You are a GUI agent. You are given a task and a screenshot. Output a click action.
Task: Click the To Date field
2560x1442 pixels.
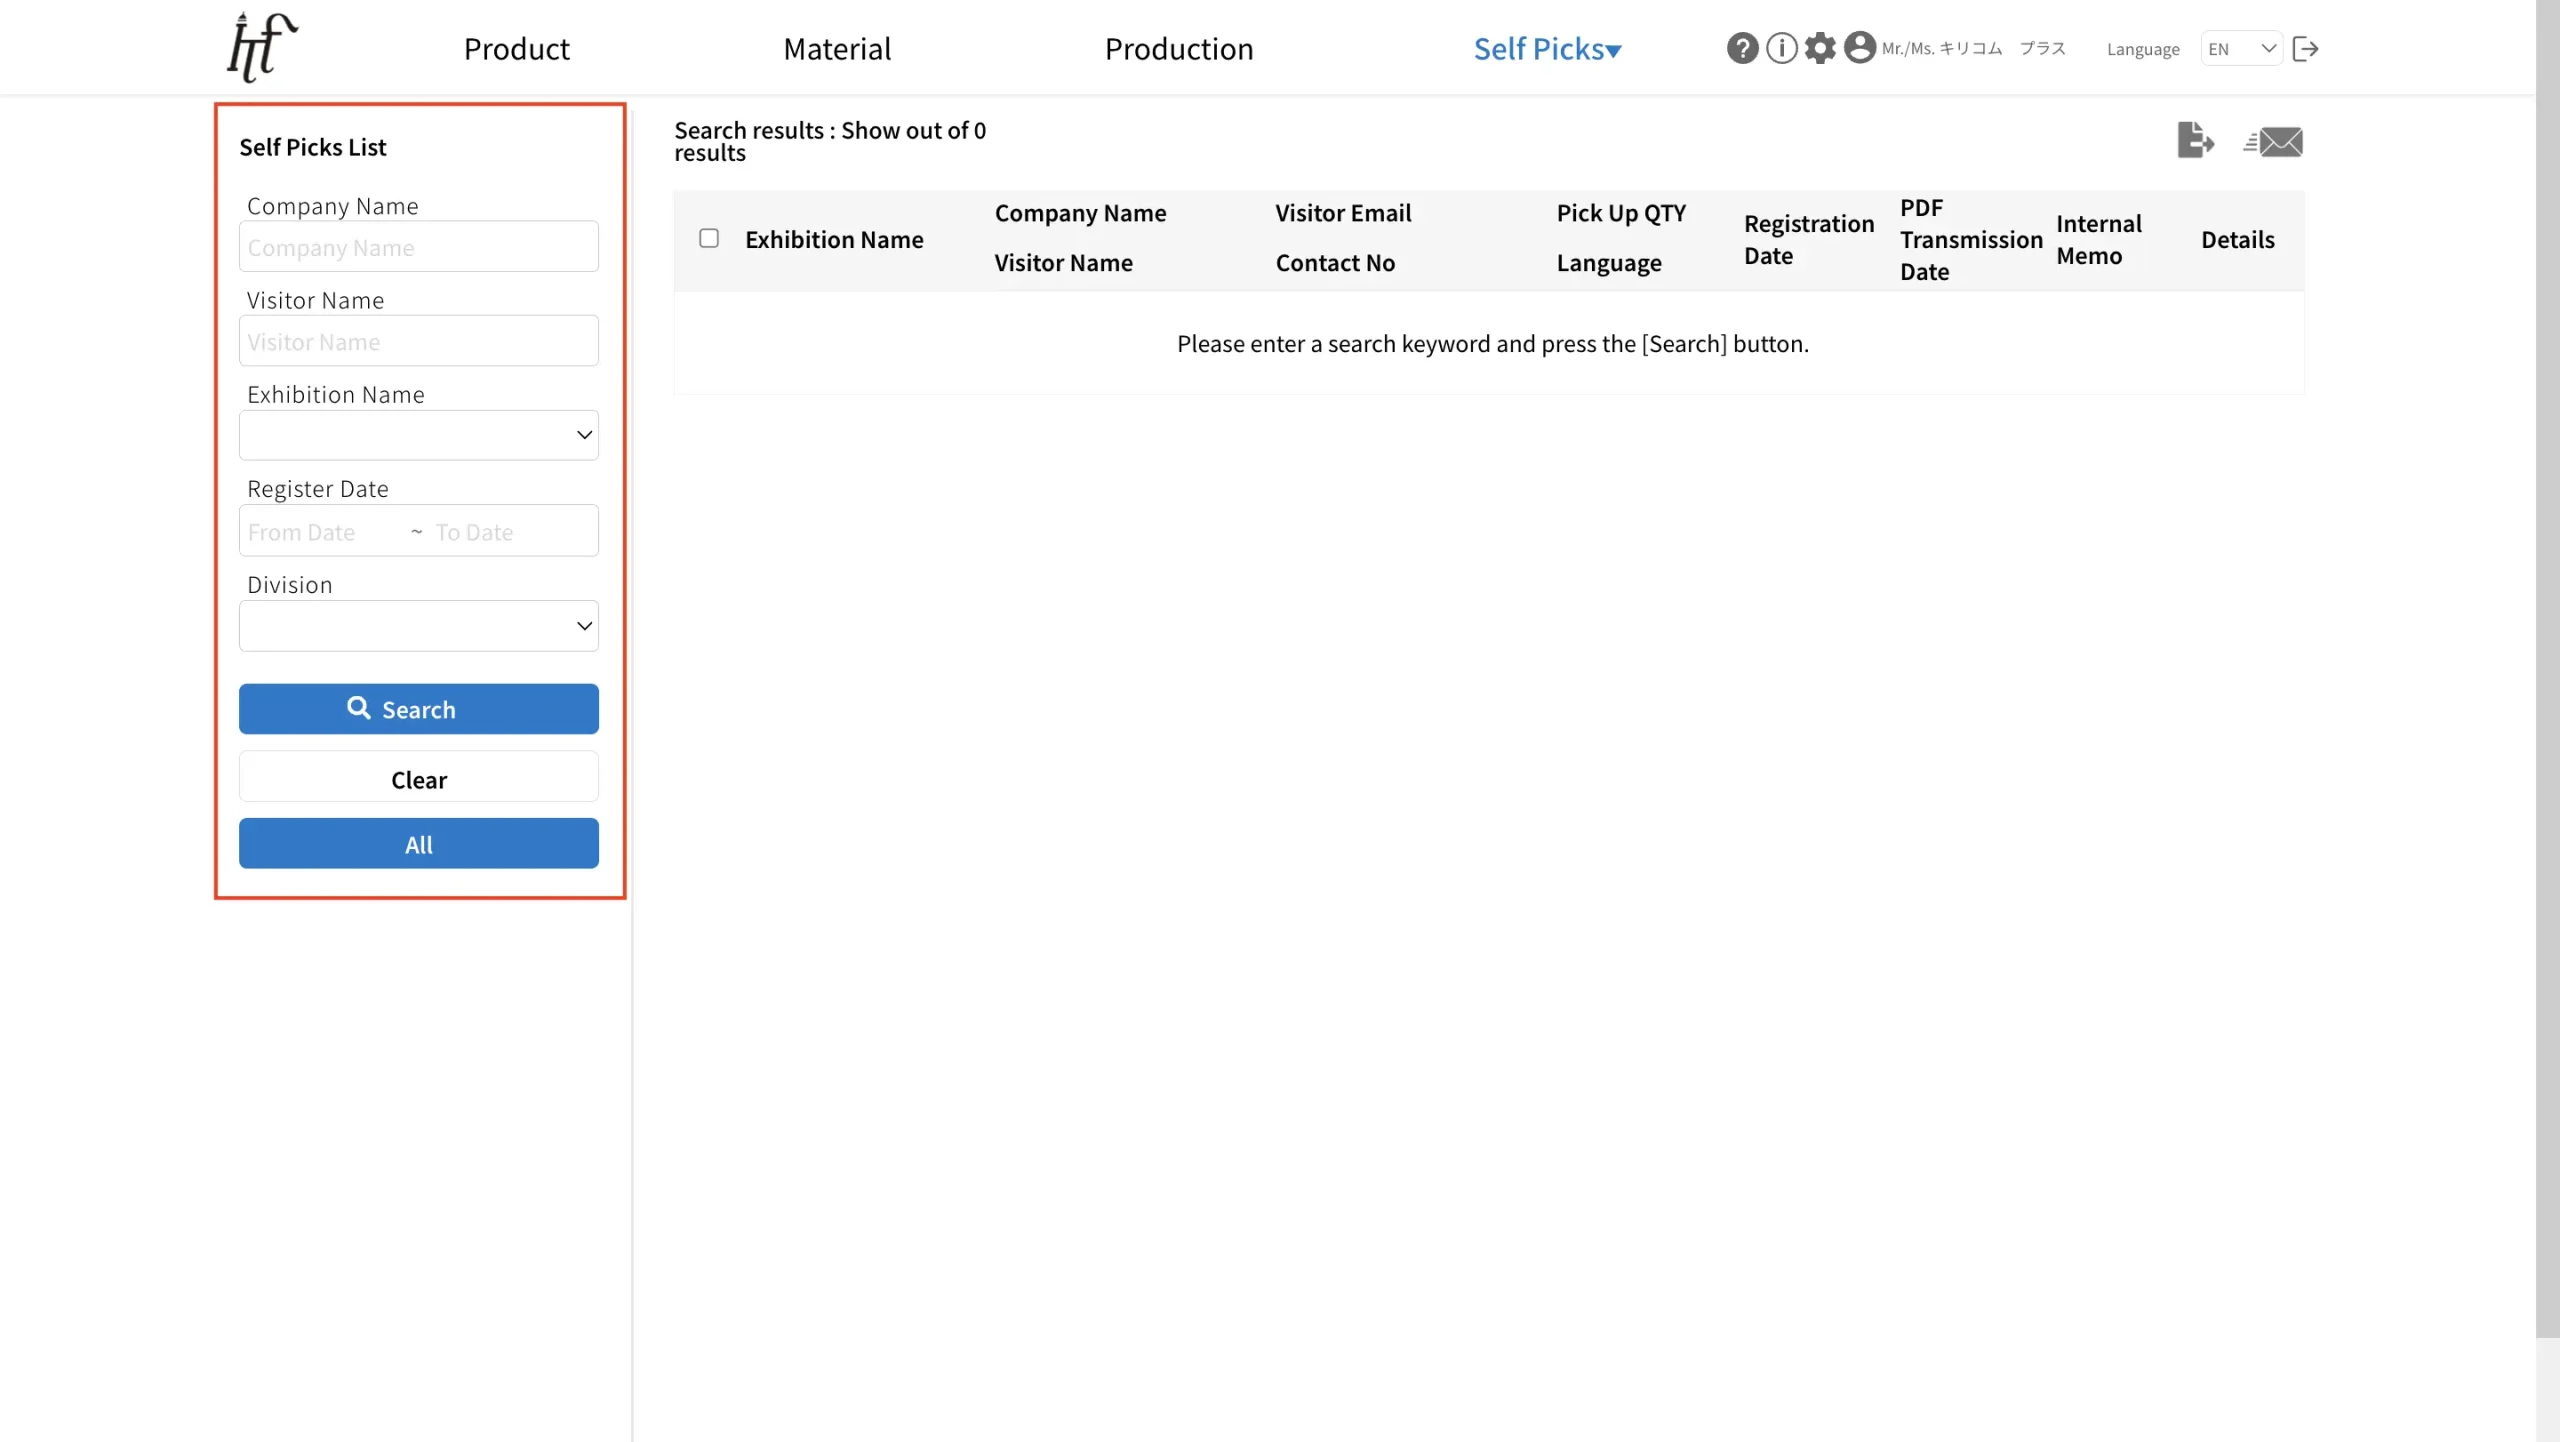tap(512, 531)
